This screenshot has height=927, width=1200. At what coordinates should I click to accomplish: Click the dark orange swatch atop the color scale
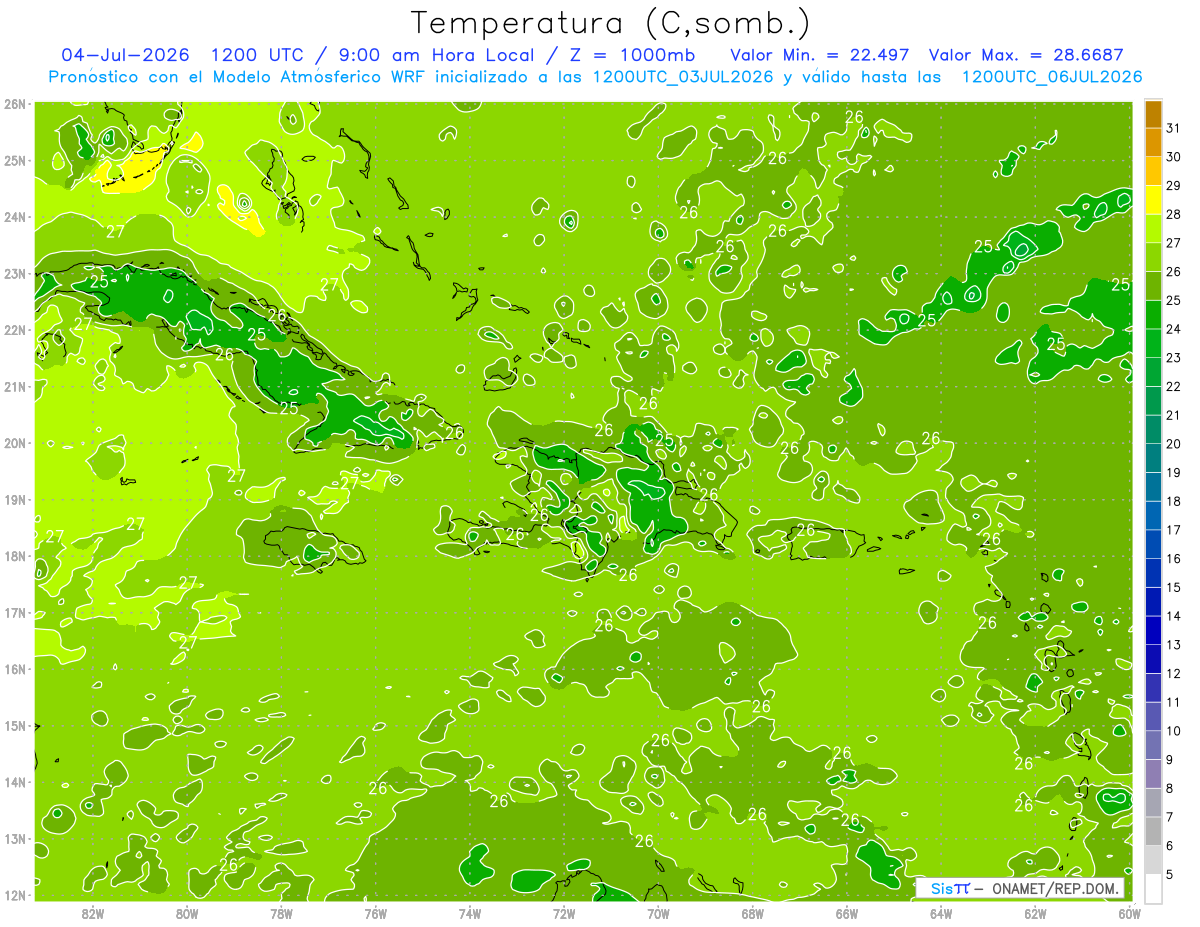[x=1153, y=114]
